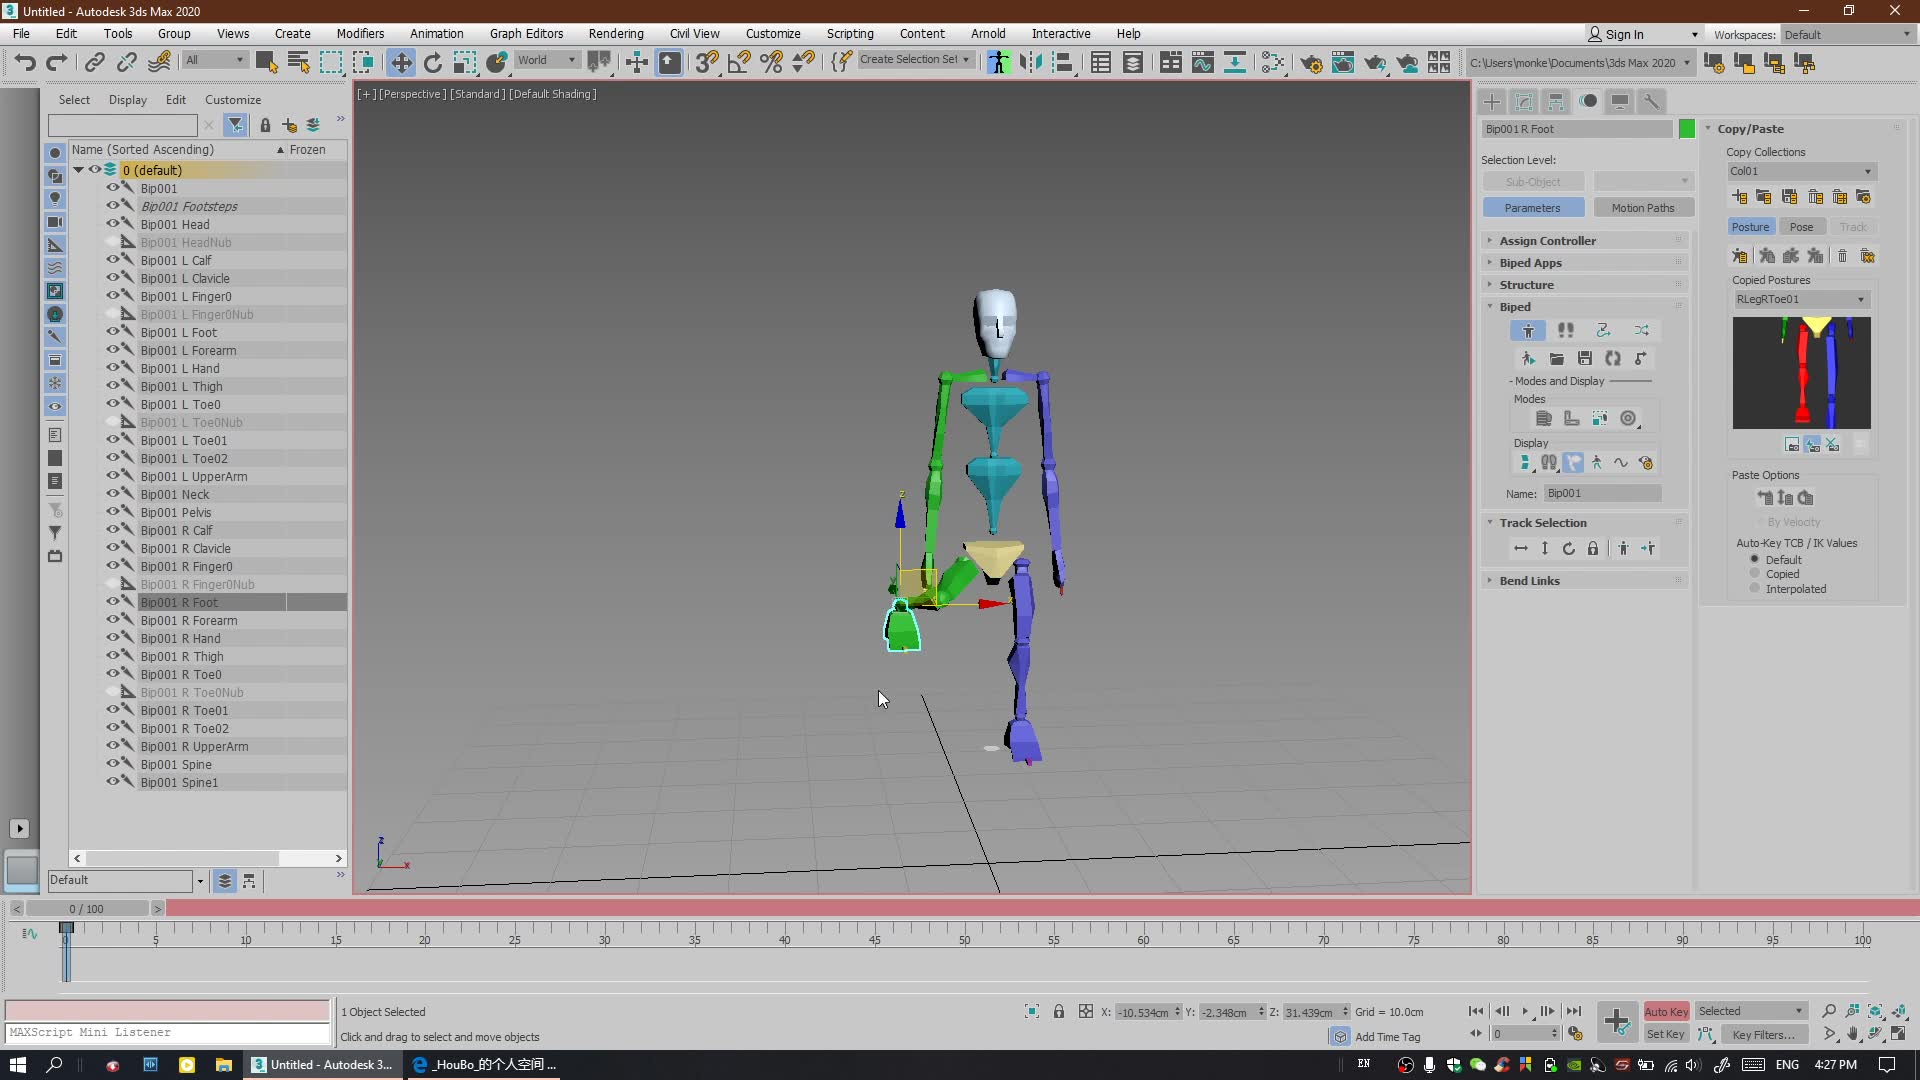Click the Parameters tab
This screenshot has height=1080, width=1920.
click(x=1532, y=207)
